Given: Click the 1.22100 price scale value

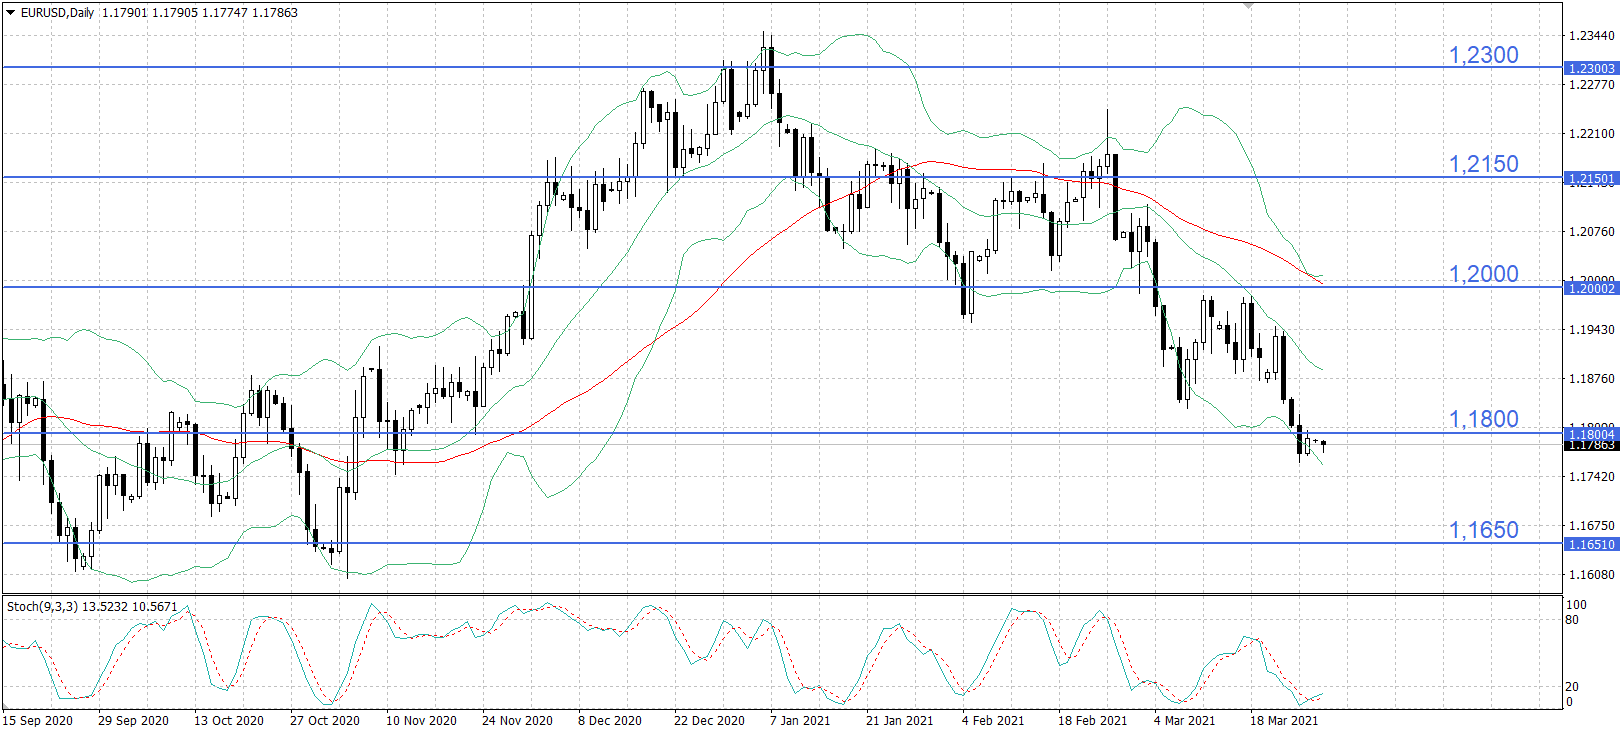Looking at the screenshot, I should 1591,133.
